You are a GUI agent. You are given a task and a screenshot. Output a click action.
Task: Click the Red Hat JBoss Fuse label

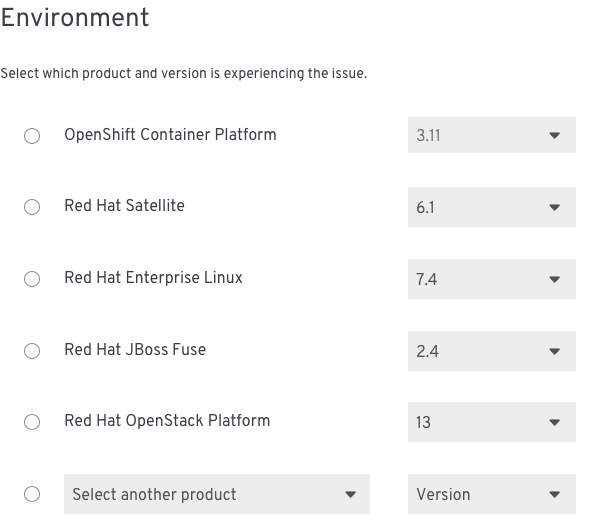tap(135, 349)
